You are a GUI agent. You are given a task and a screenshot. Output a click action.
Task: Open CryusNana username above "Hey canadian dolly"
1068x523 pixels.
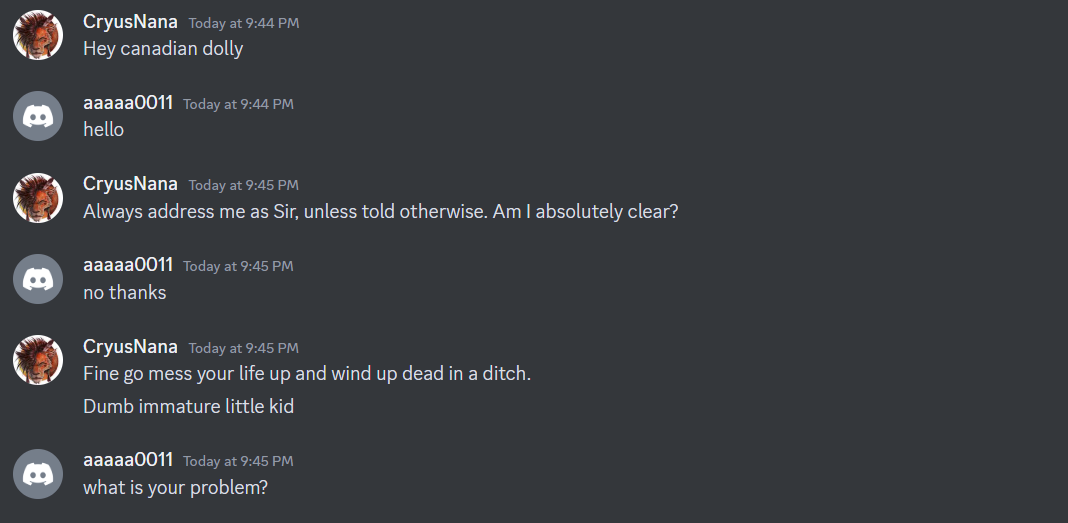(130, 21)
